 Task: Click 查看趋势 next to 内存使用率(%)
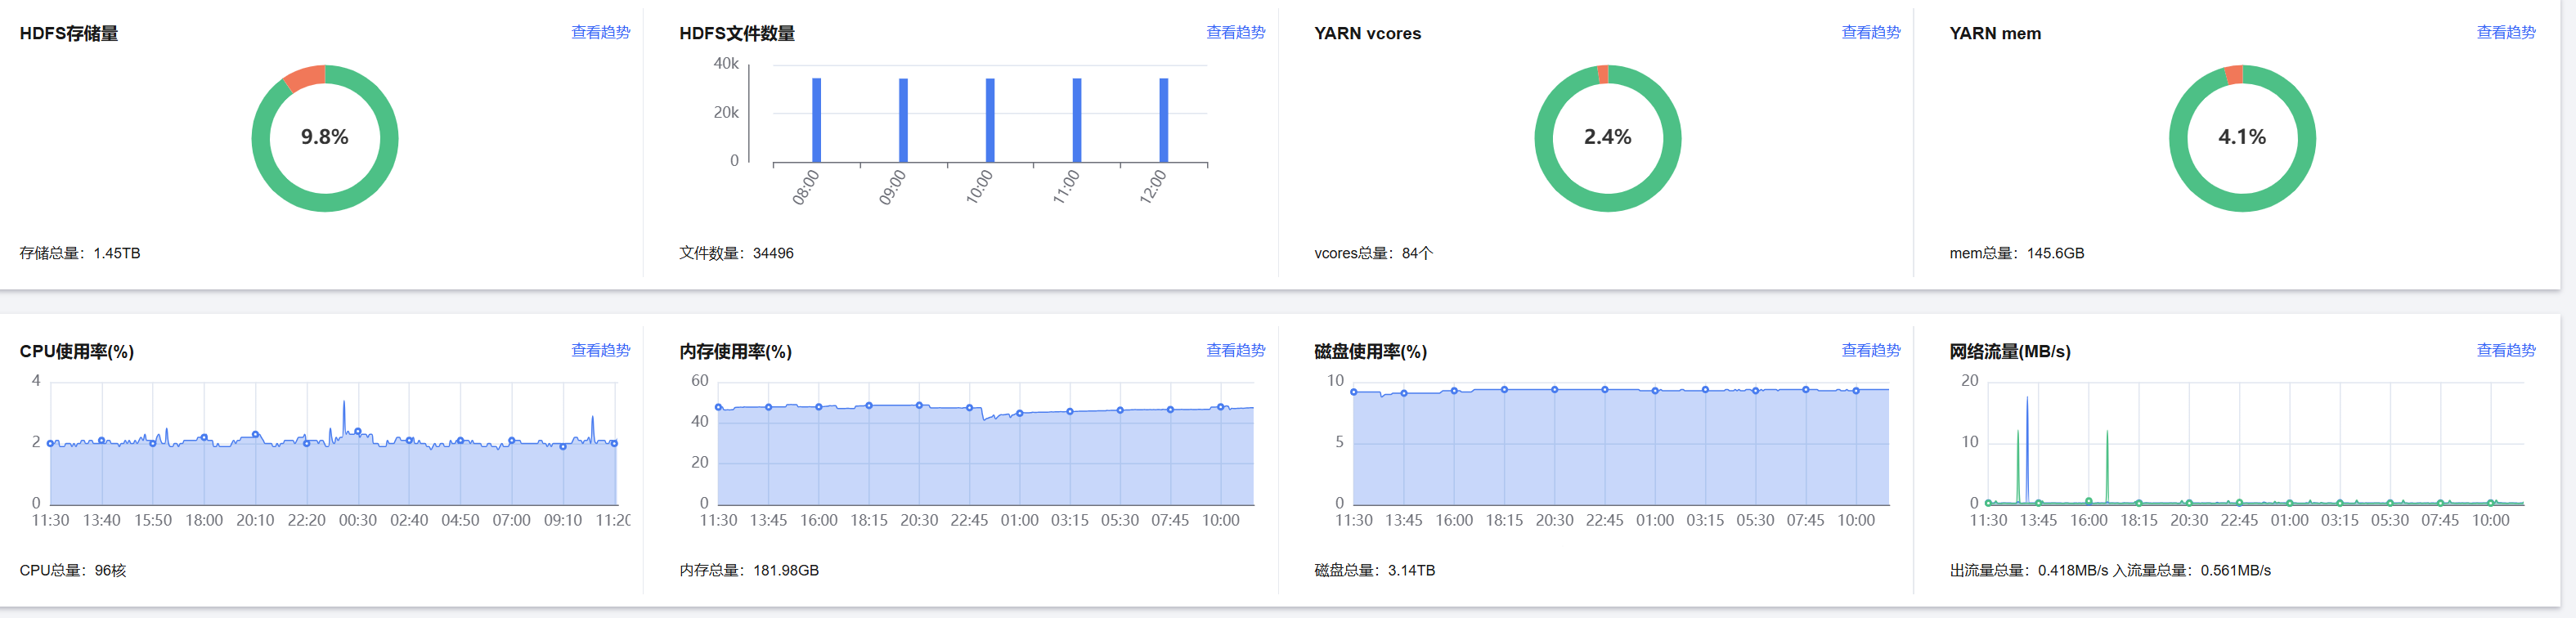1235,350
